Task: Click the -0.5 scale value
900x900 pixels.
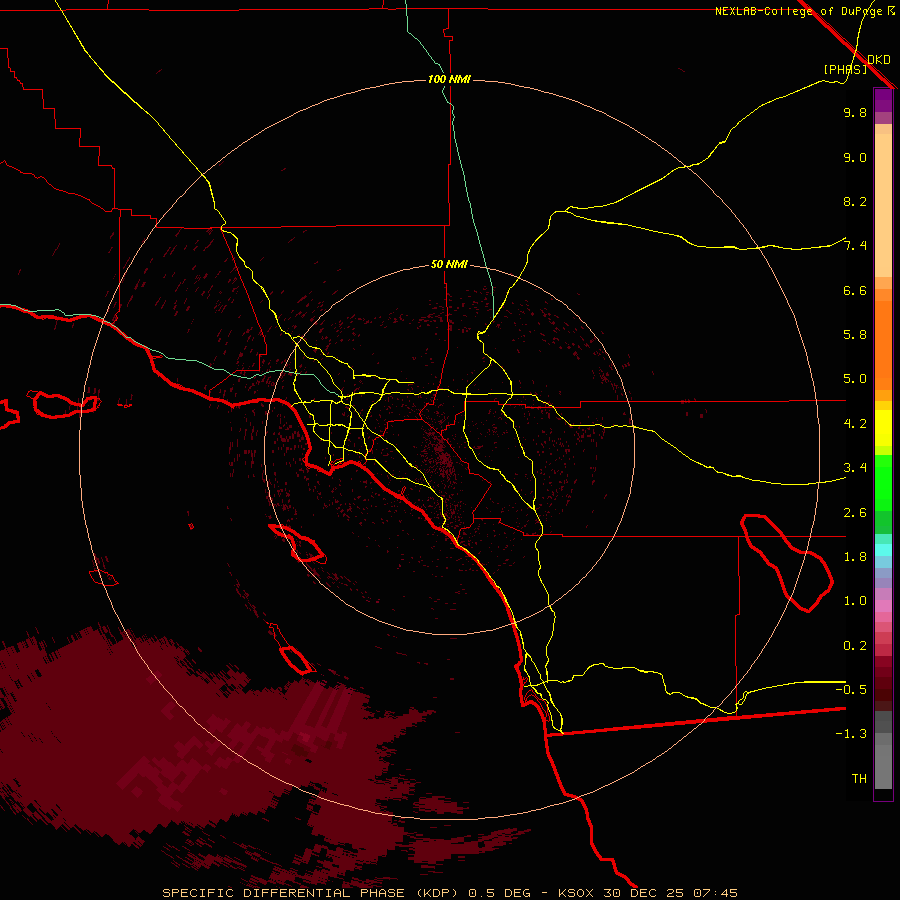Action: [851, 689]
